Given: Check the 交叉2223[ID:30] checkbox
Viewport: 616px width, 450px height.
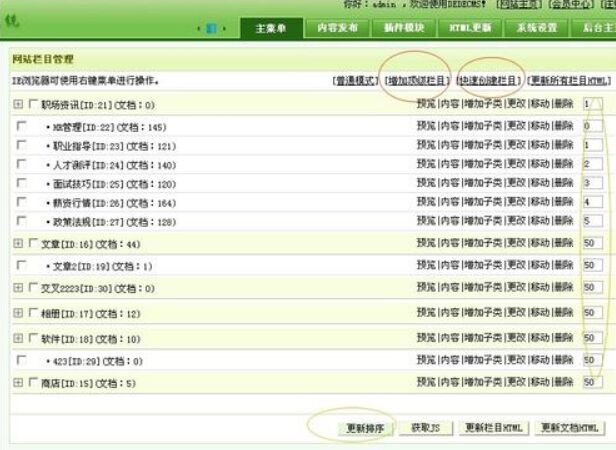Looking at the screenshot, I should click(x=33, y=288).
